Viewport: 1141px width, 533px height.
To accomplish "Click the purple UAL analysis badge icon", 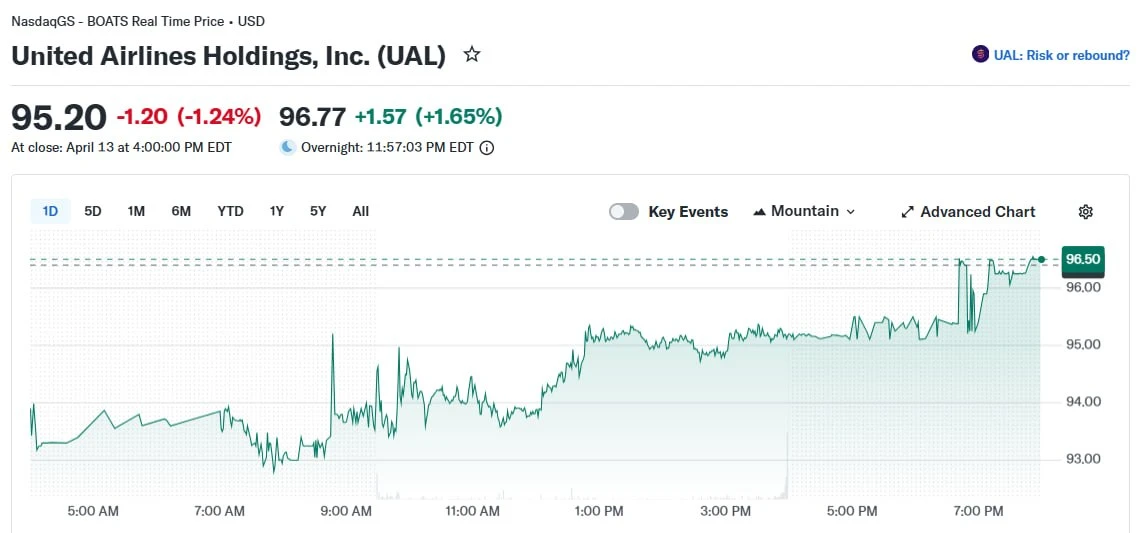I will coord(980,55).
